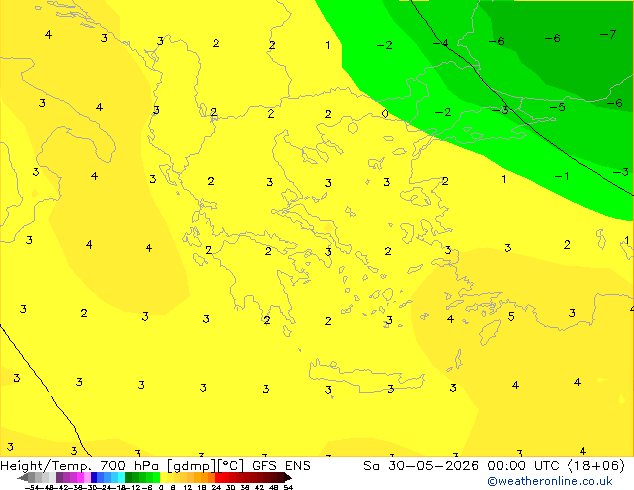Image resolution: width=634 pixels, height=490 pixels.
Task: Click the cyan band in the legend
Action: pos(121,477)
